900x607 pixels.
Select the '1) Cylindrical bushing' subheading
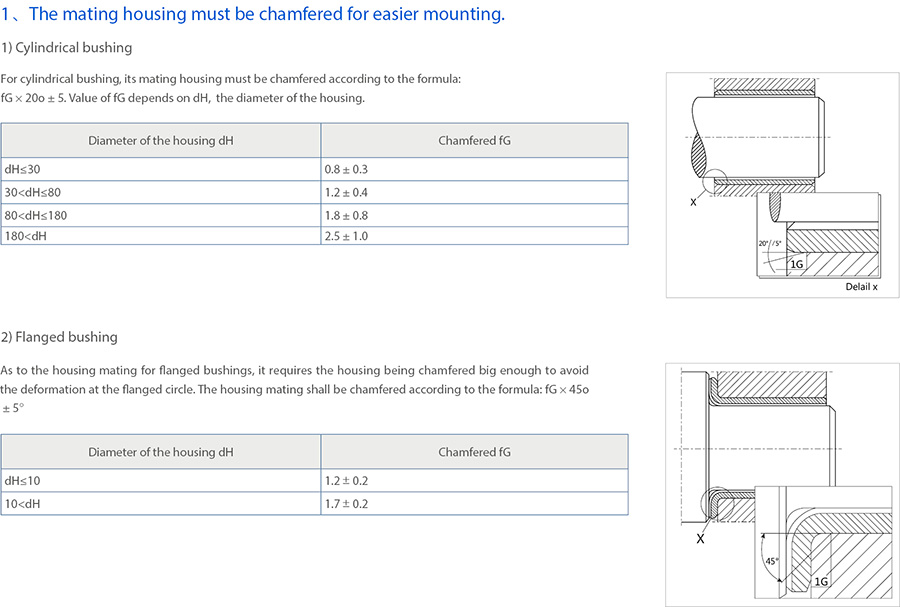pos(66,48)
